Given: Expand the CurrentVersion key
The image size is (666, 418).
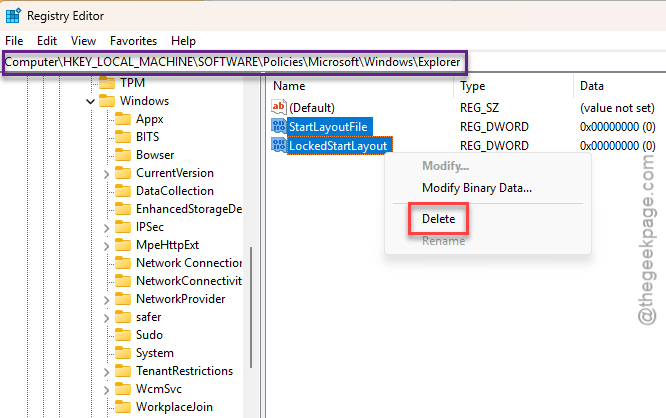Looking at the screenshot, I should click(106, 174).
